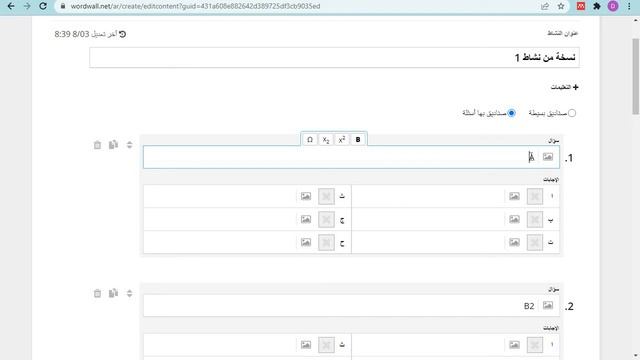Open the purple profile avatar
This screenshot has width=640, height=360.
point(613,6)
